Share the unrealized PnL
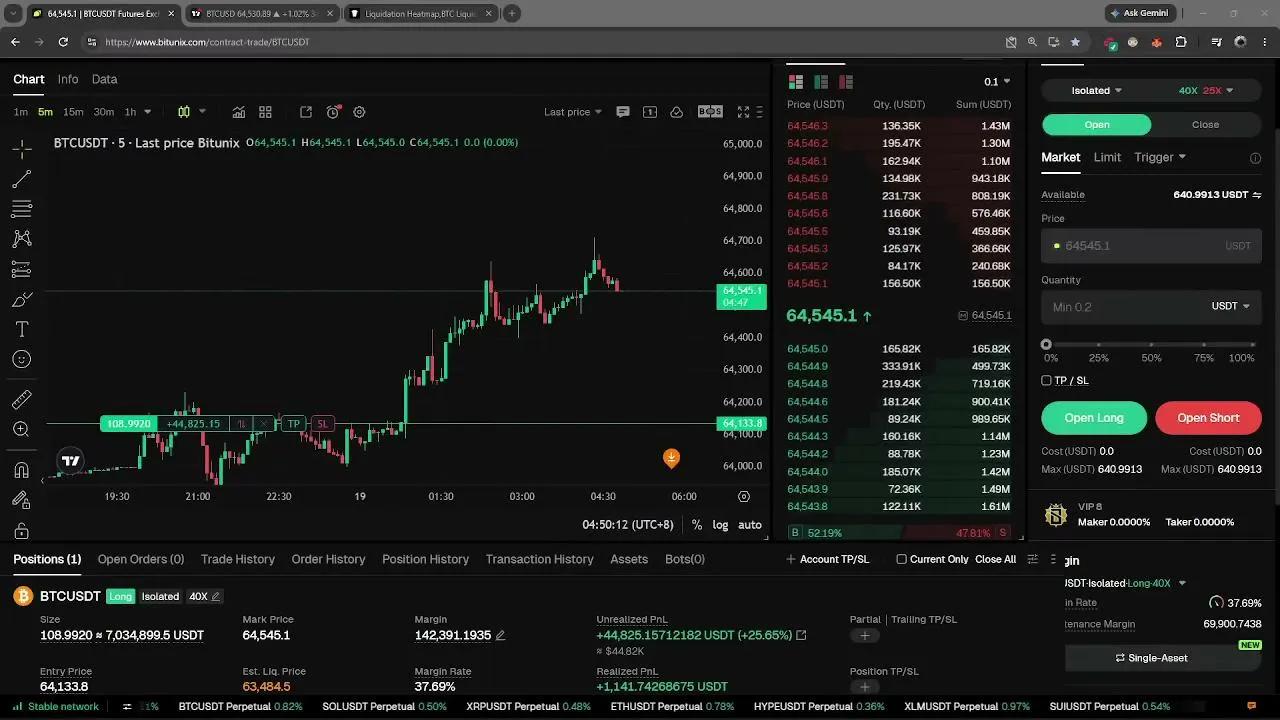Screen dimensions: 1280x720 801,635
